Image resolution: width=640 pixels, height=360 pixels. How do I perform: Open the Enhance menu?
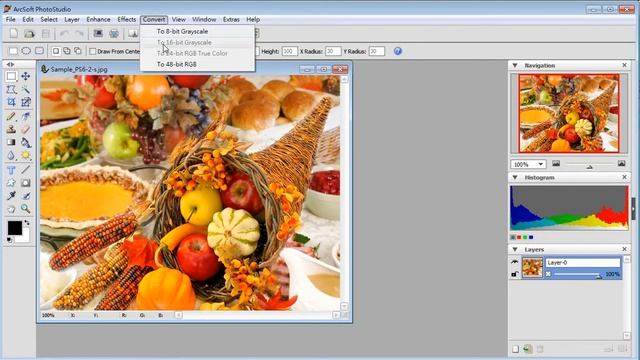pos(98,20)
